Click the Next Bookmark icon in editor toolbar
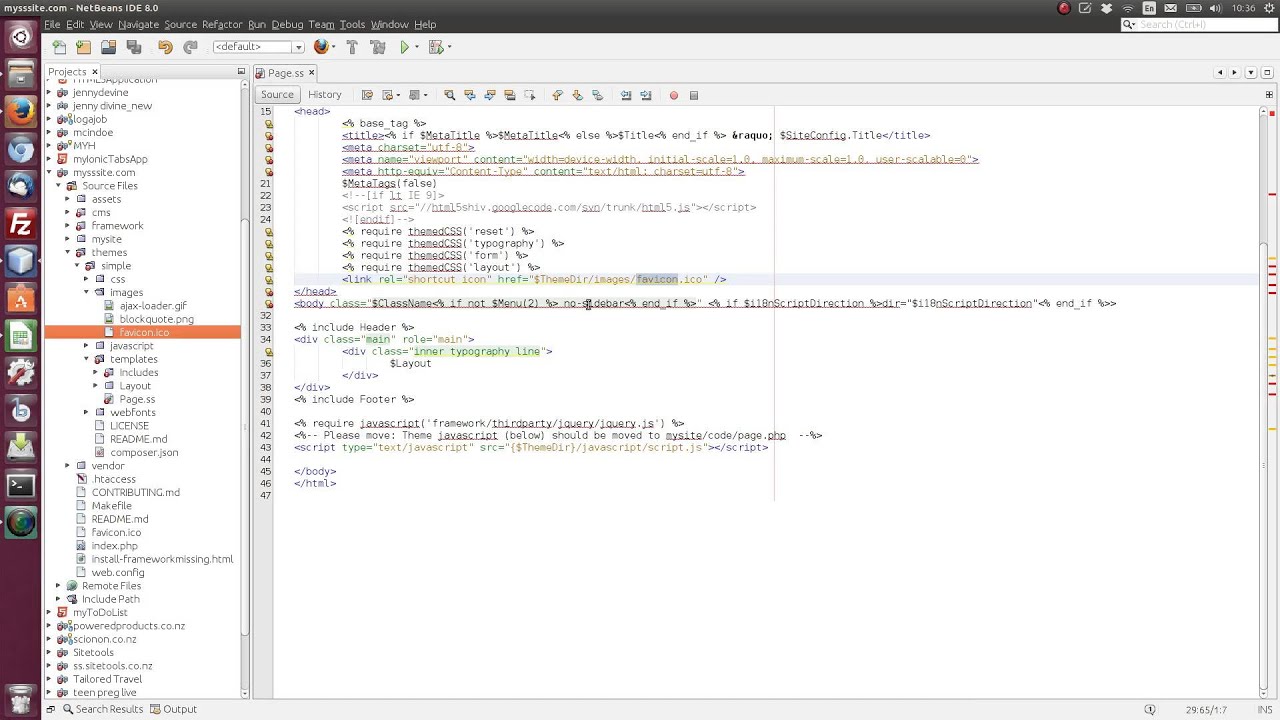The image size is (1280, 720). (x=577, y=95)
